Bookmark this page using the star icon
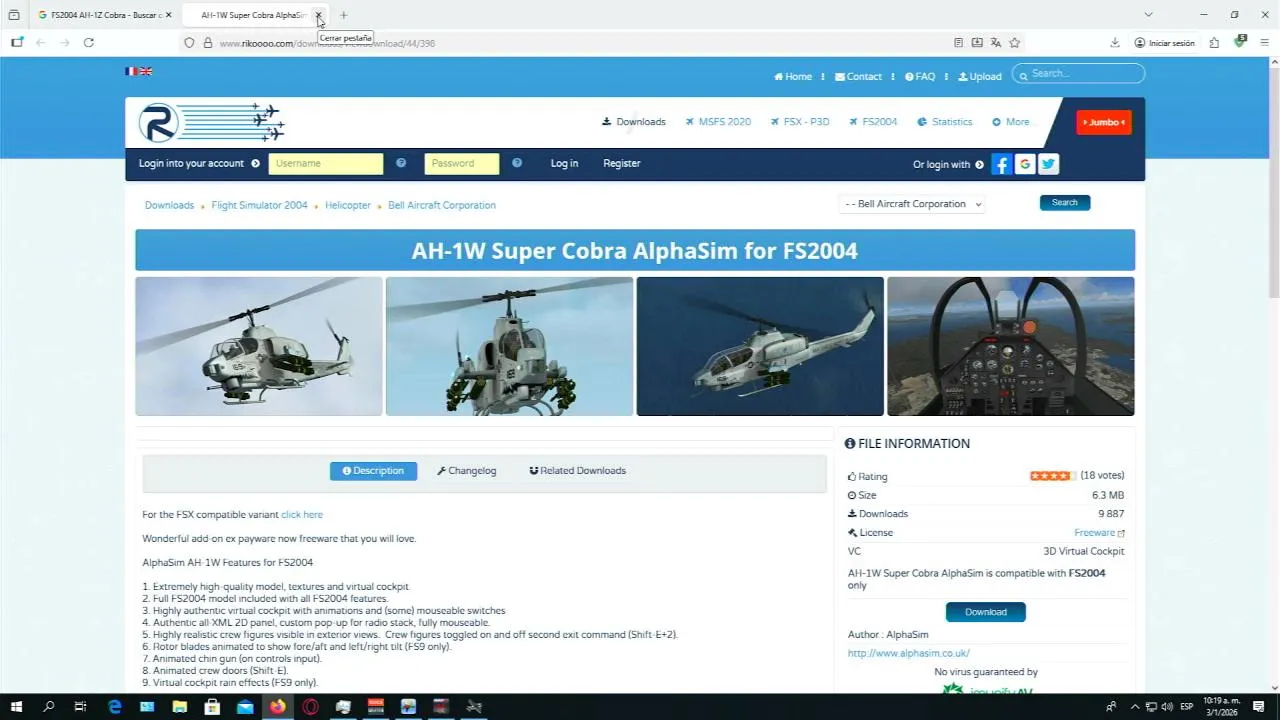 (1015, 43)
